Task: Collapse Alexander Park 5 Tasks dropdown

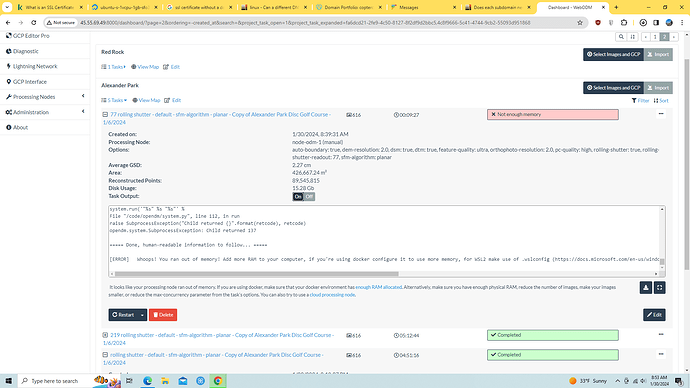Action: pos(114,100)
